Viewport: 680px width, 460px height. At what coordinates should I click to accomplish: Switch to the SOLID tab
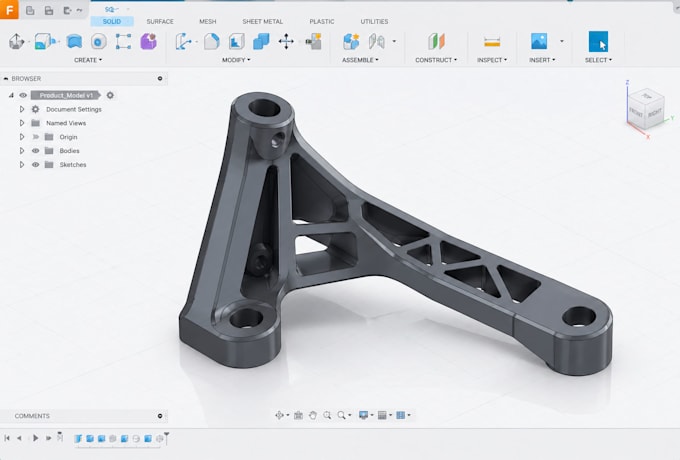[112, 21]
